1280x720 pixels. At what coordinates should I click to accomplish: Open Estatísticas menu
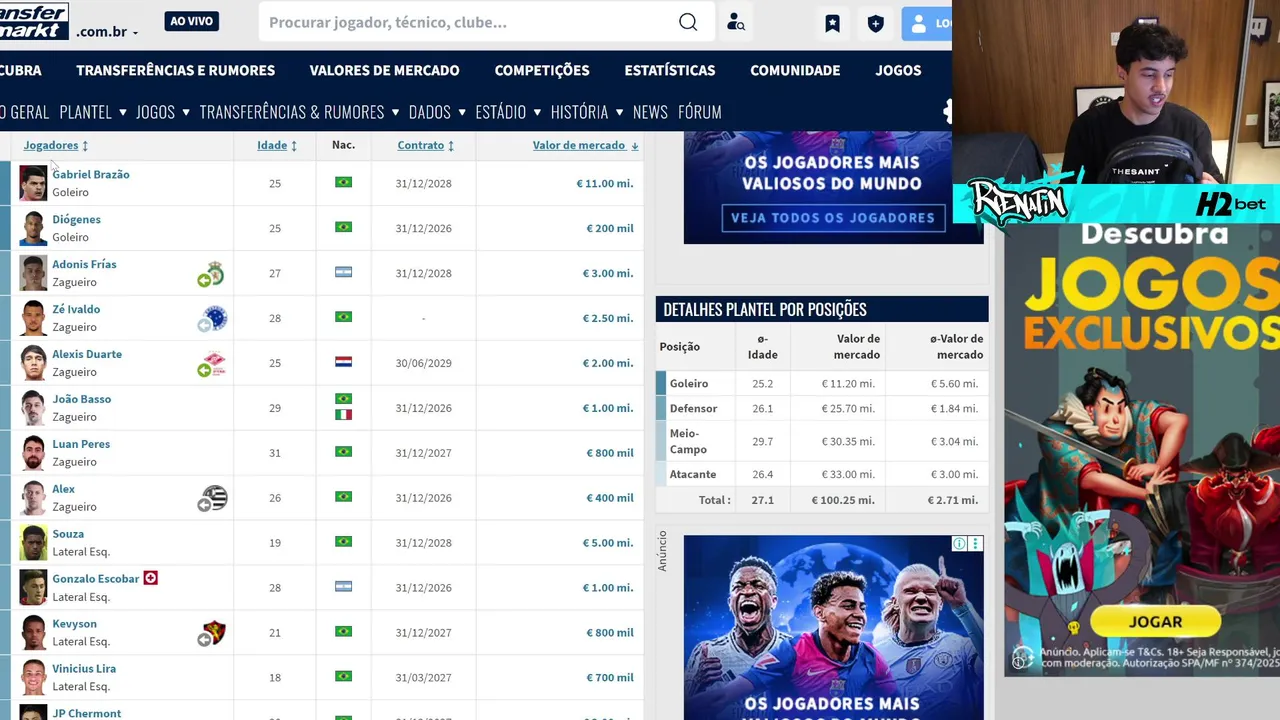pos(670,70)
